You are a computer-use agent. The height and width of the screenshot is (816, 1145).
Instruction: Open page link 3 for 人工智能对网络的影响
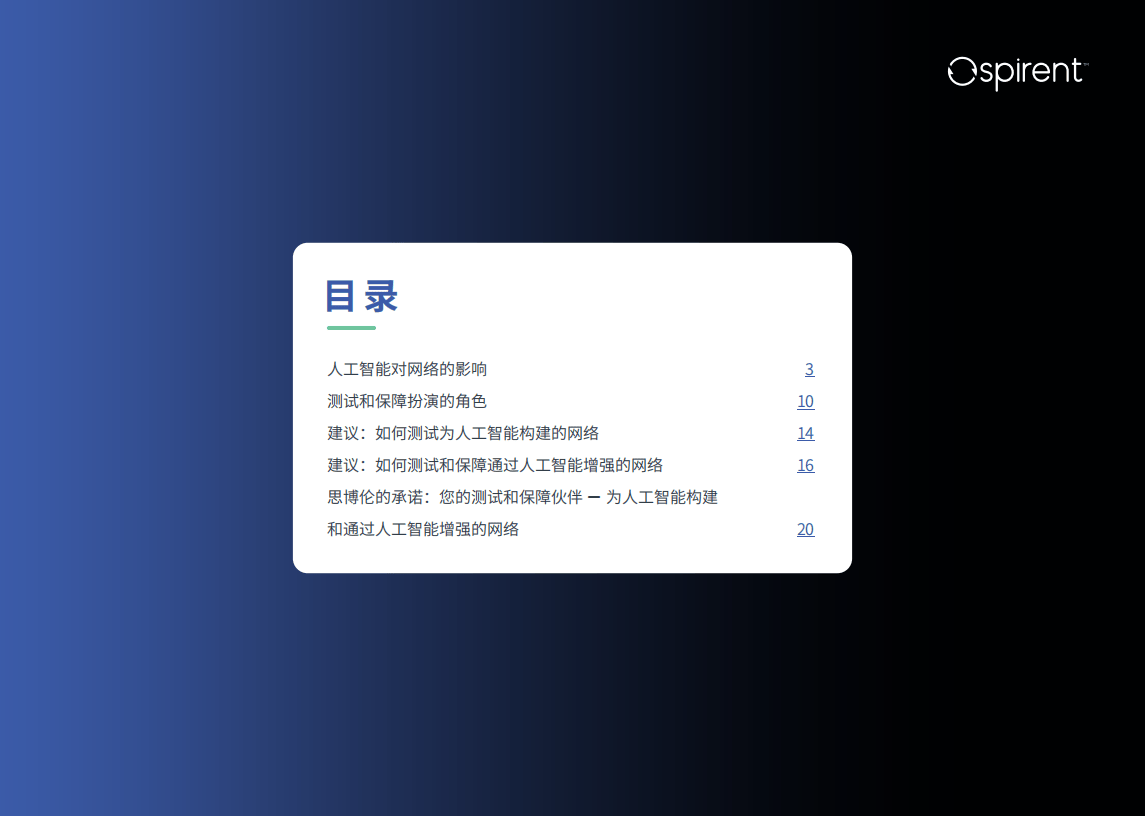[809, 370]
